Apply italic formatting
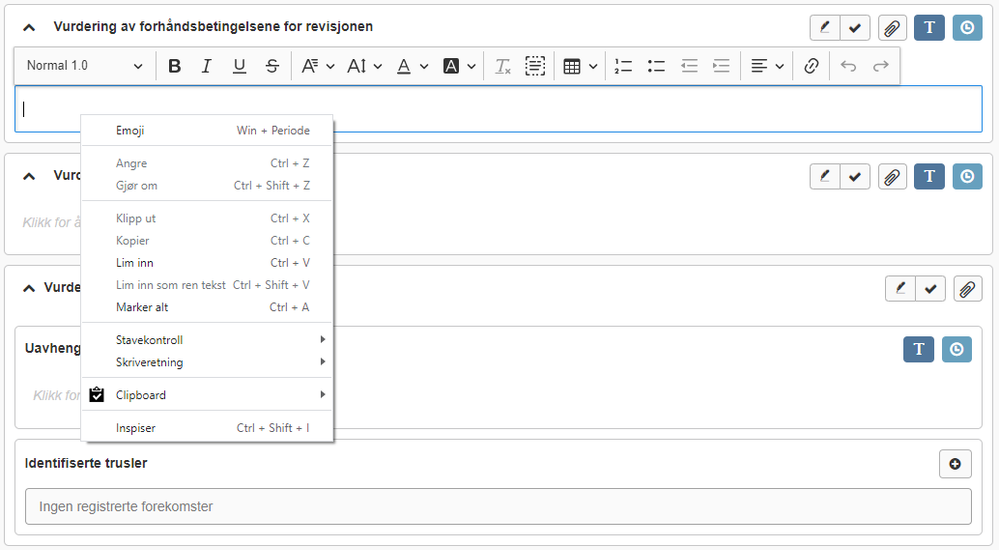The height and width of the screenshot is (550, 999). coord(207,66)
